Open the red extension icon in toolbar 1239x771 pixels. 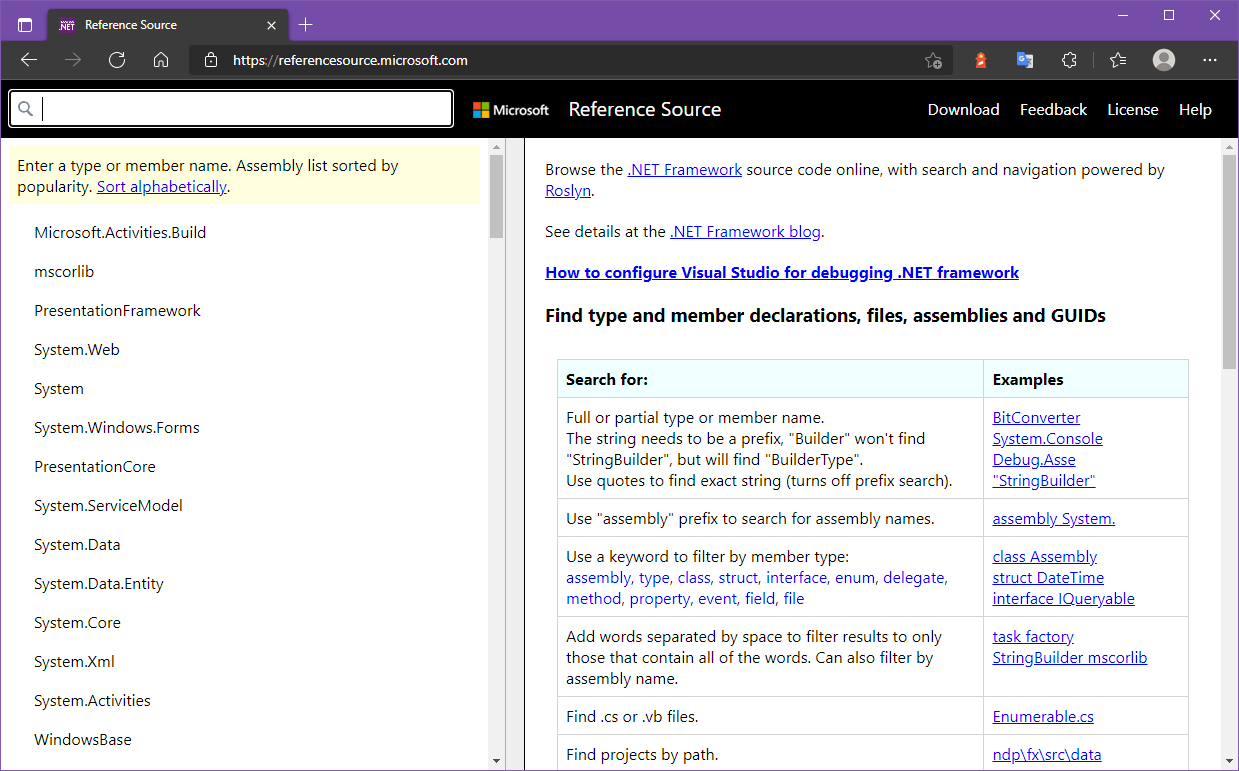tap(981, 60)
